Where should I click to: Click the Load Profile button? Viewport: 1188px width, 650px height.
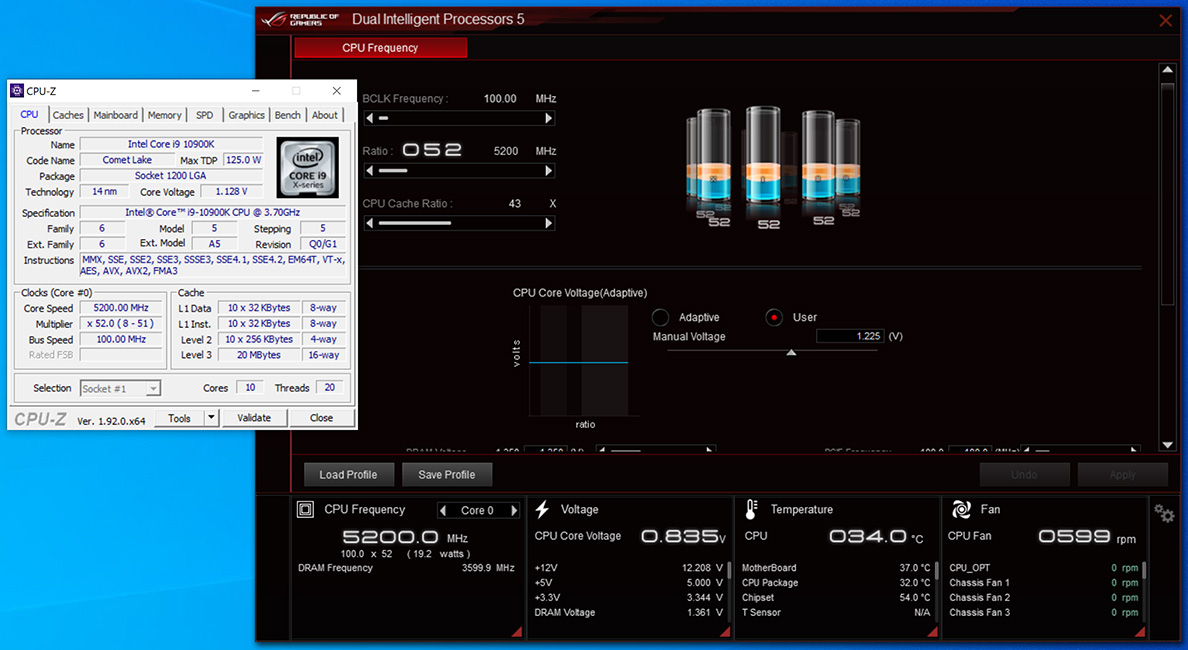tap(349, 475)
